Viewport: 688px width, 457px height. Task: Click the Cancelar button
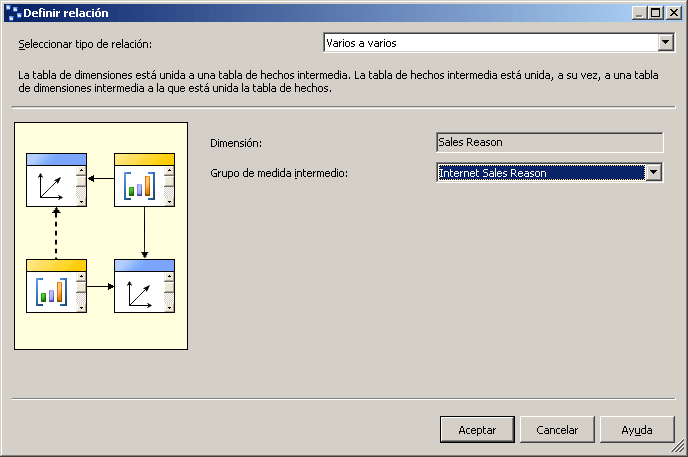click(557, 429)
